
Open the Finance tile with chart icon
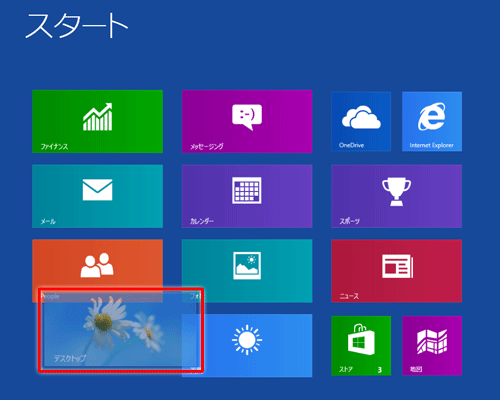tap(97, 121)
